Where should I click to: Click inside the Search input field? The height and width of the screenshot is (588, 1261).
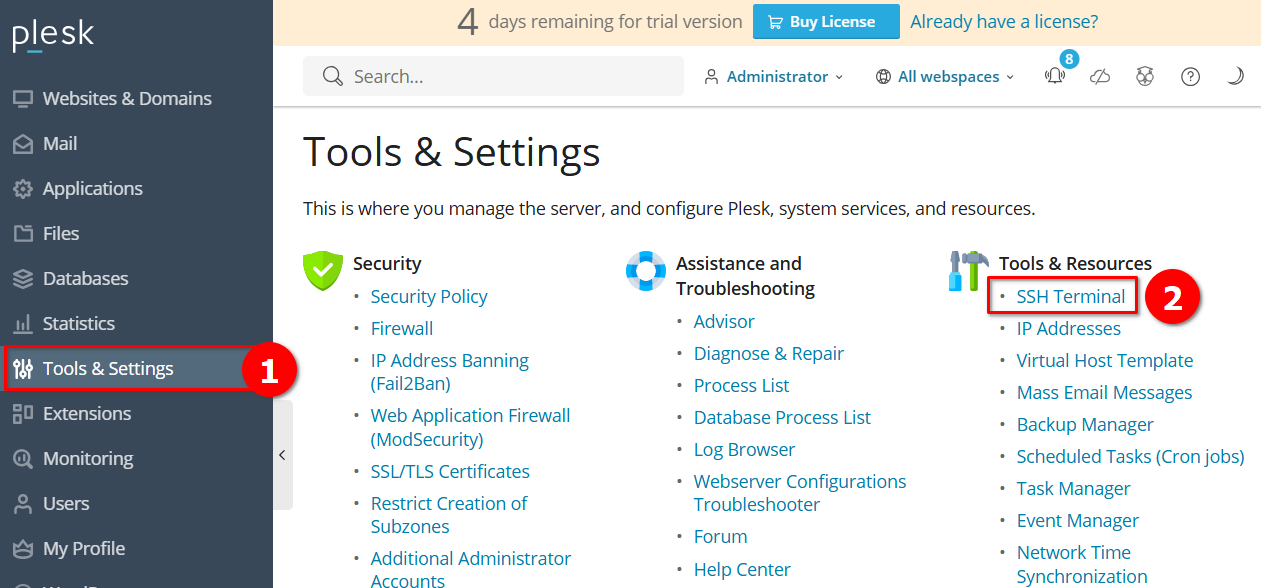tap(493, 76)
